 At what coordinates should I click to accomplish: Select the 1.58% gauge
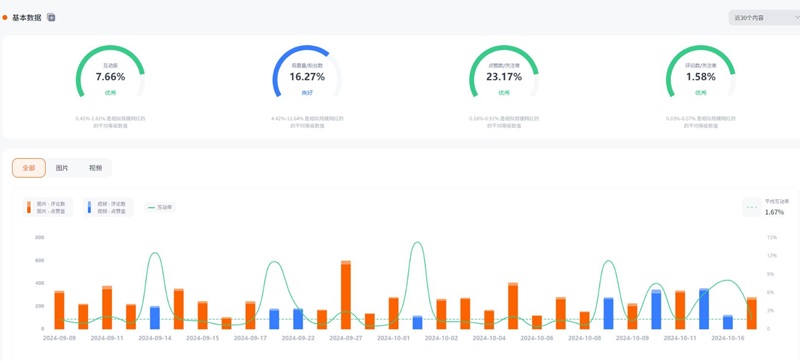[x=701, y=71]
